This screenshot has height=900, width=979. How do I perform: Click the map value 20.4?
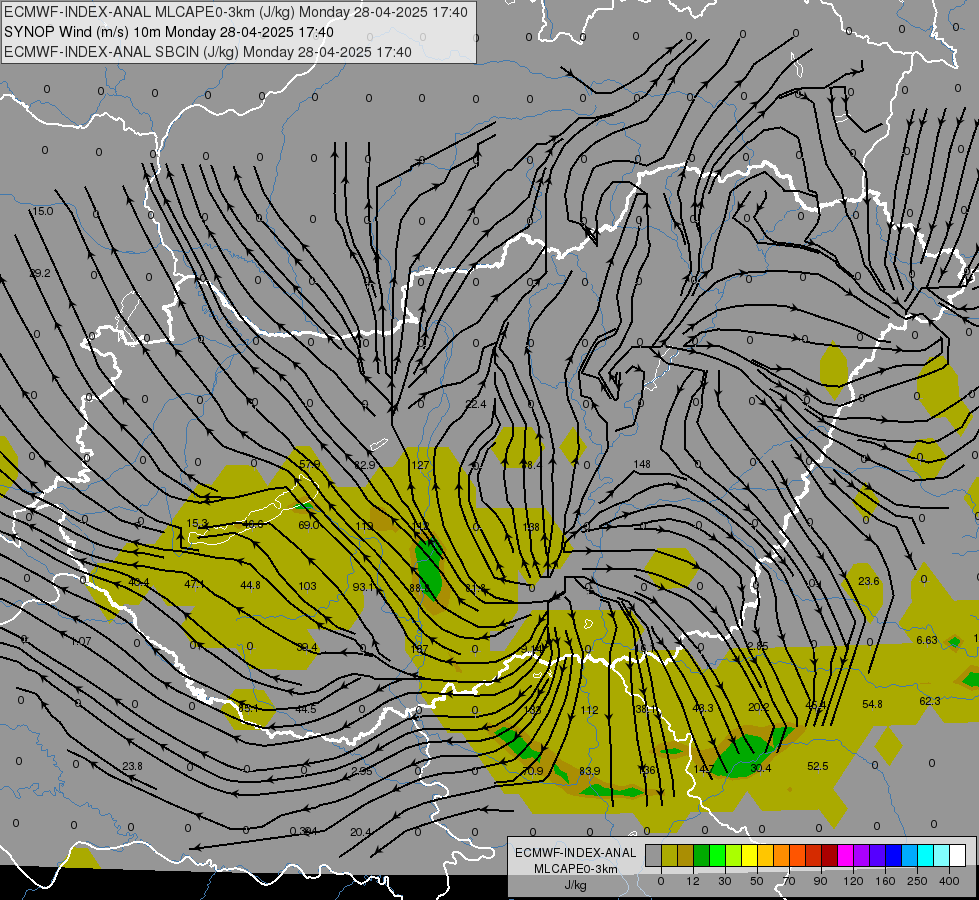[x=361, y=831]
